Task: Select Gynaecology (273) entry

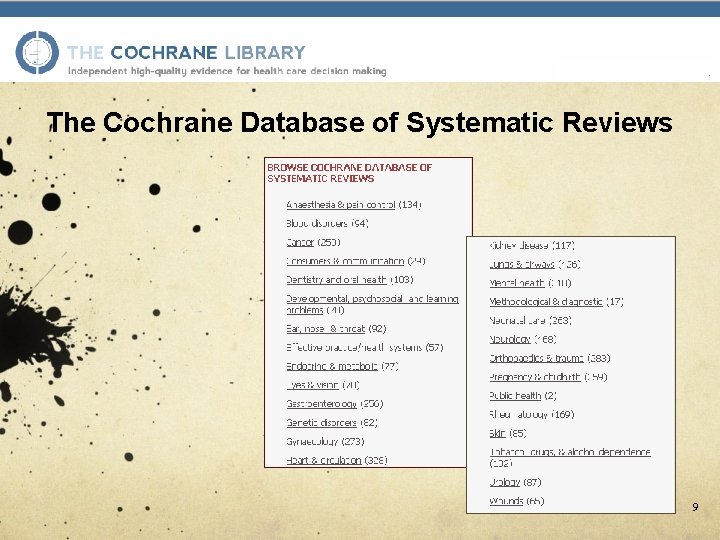Action: pyautogui.click(x=325, y=442)
